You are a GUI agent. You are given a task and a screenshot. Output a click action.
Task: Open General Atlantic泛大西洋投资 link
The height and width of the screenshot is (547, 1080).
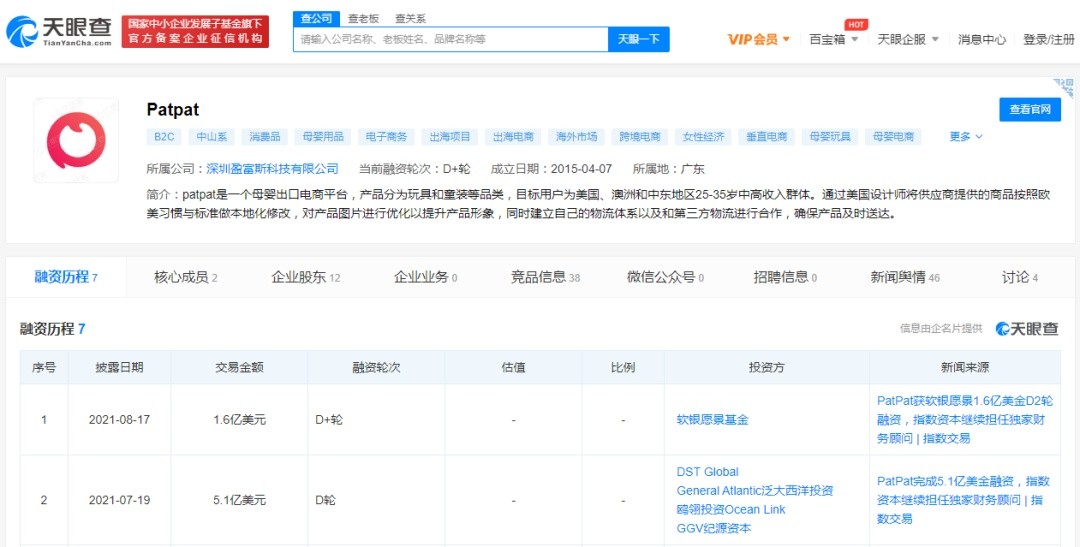click(755, 491)
